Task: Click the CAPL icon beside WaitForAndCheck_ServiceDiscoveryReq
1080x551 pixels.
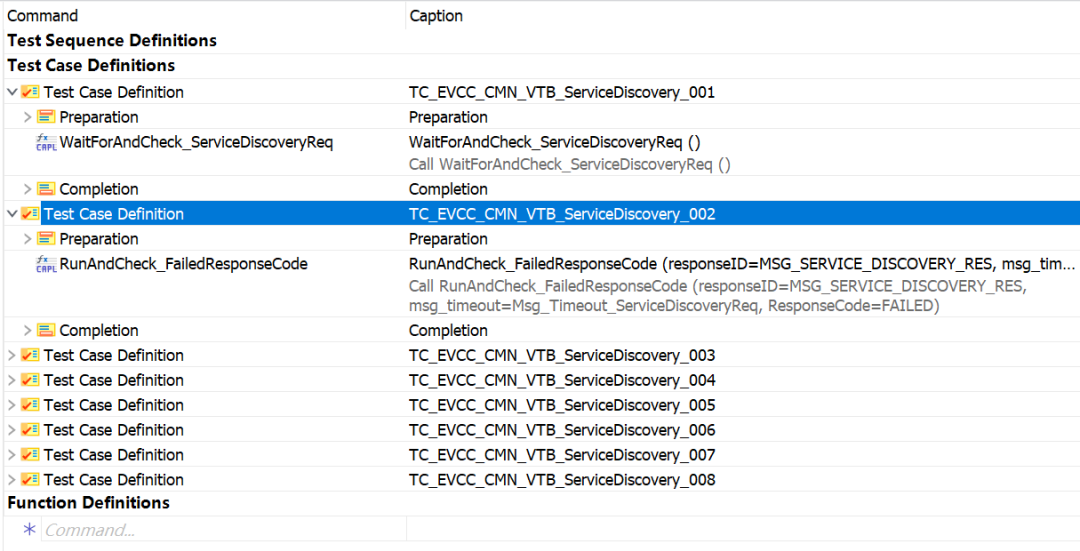Action: [46, 142]
